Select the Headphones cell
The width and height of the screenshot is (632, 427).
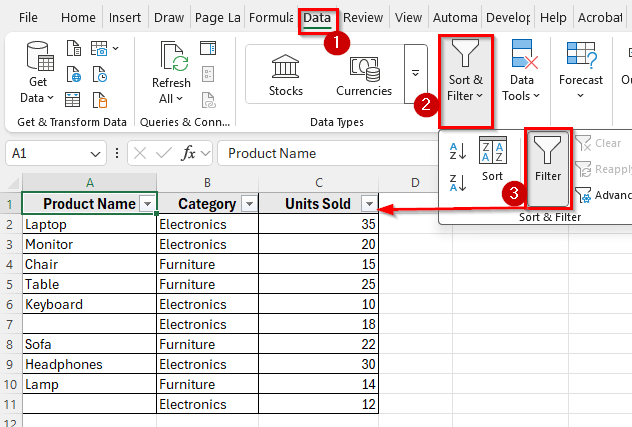89,364
